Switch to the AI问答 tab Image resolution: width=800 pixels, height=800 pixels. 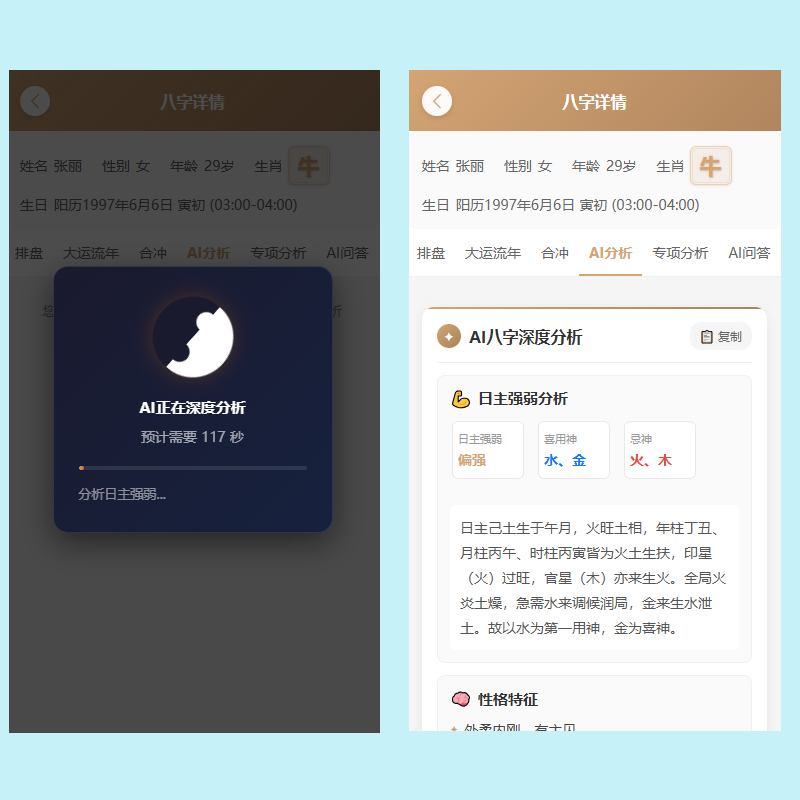click(750, 253)
